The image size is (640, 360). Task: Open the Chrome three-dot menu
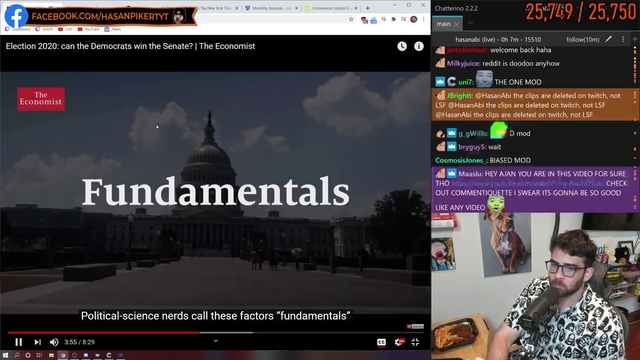(424, 19)
